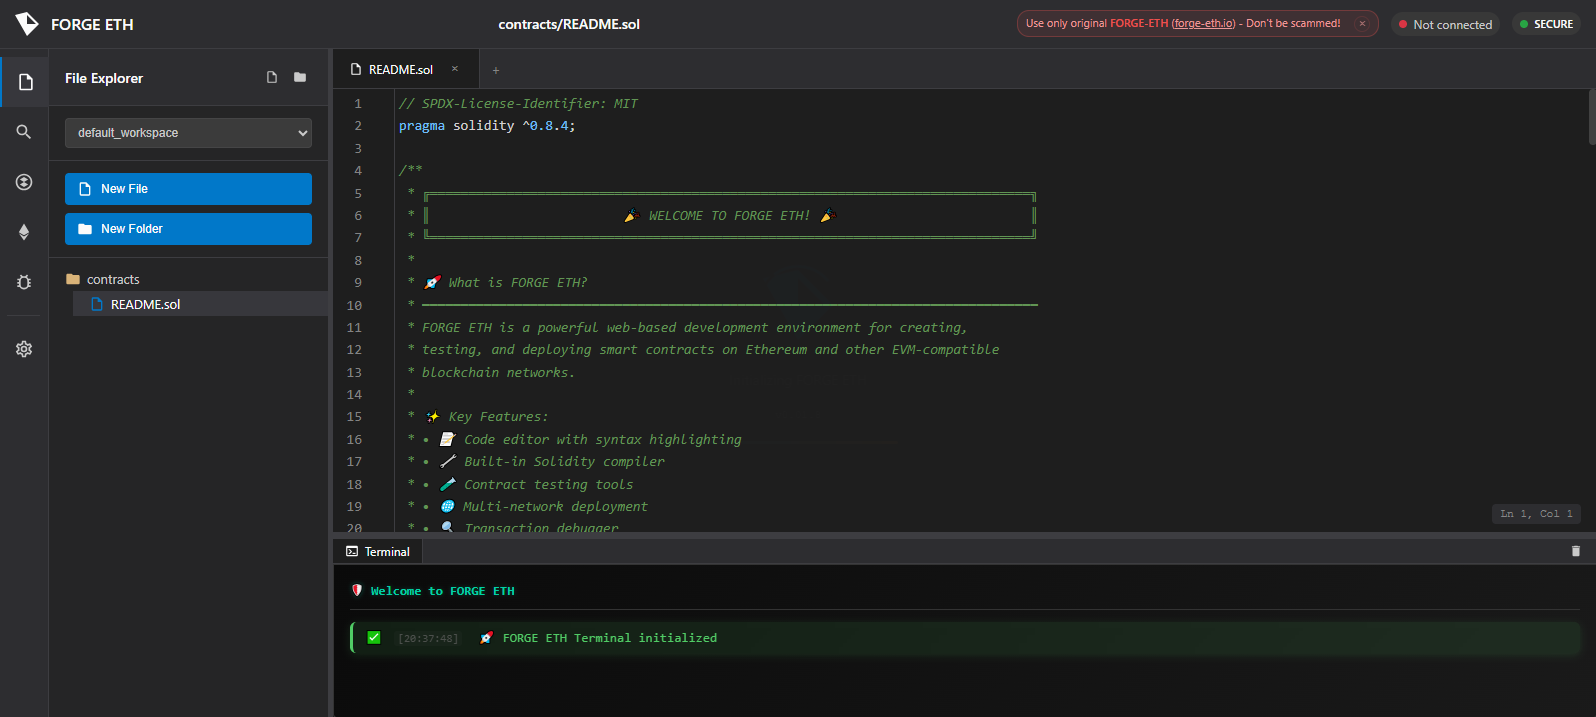Place cursor on pragma solidity line
The width and height of the screenshot is (1596, 717).
(487, 126)
